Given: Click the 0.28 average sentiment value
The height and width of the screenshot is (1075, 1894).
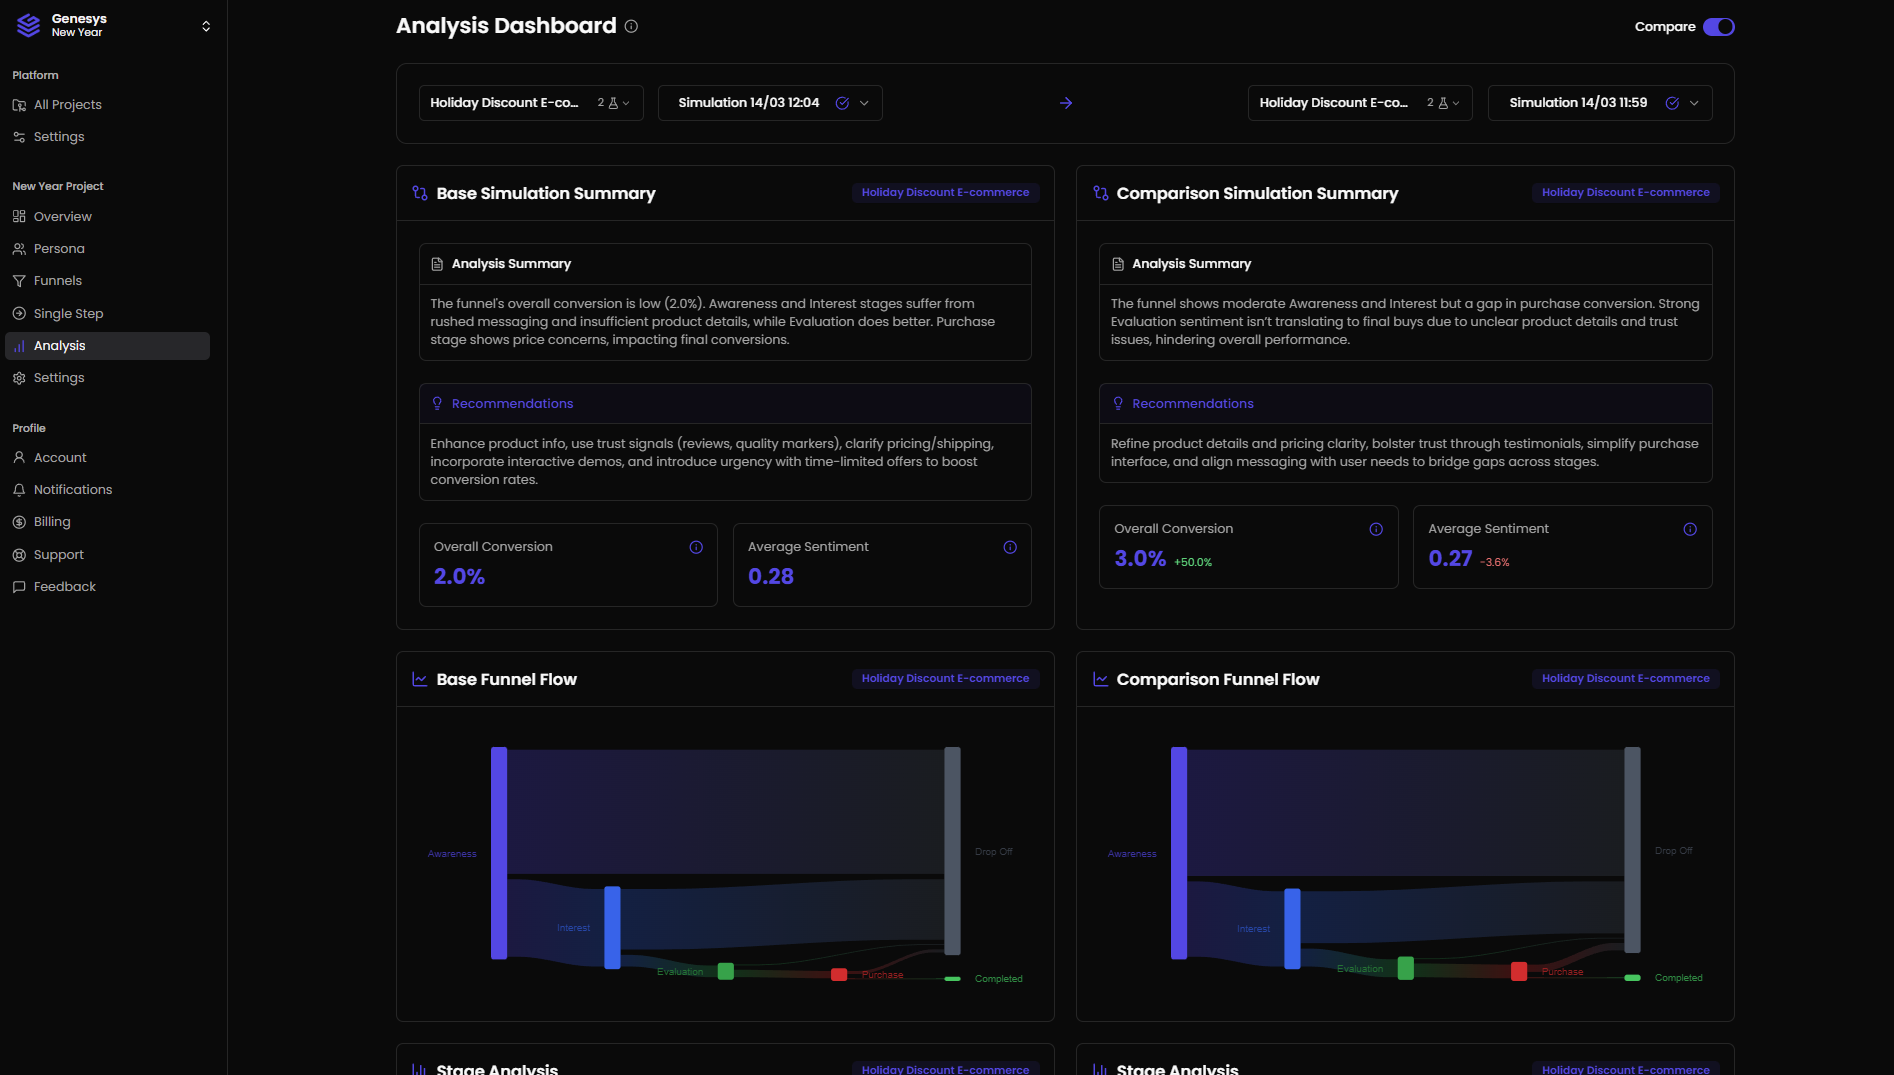Looking at the screenshot, I should 771,577.
